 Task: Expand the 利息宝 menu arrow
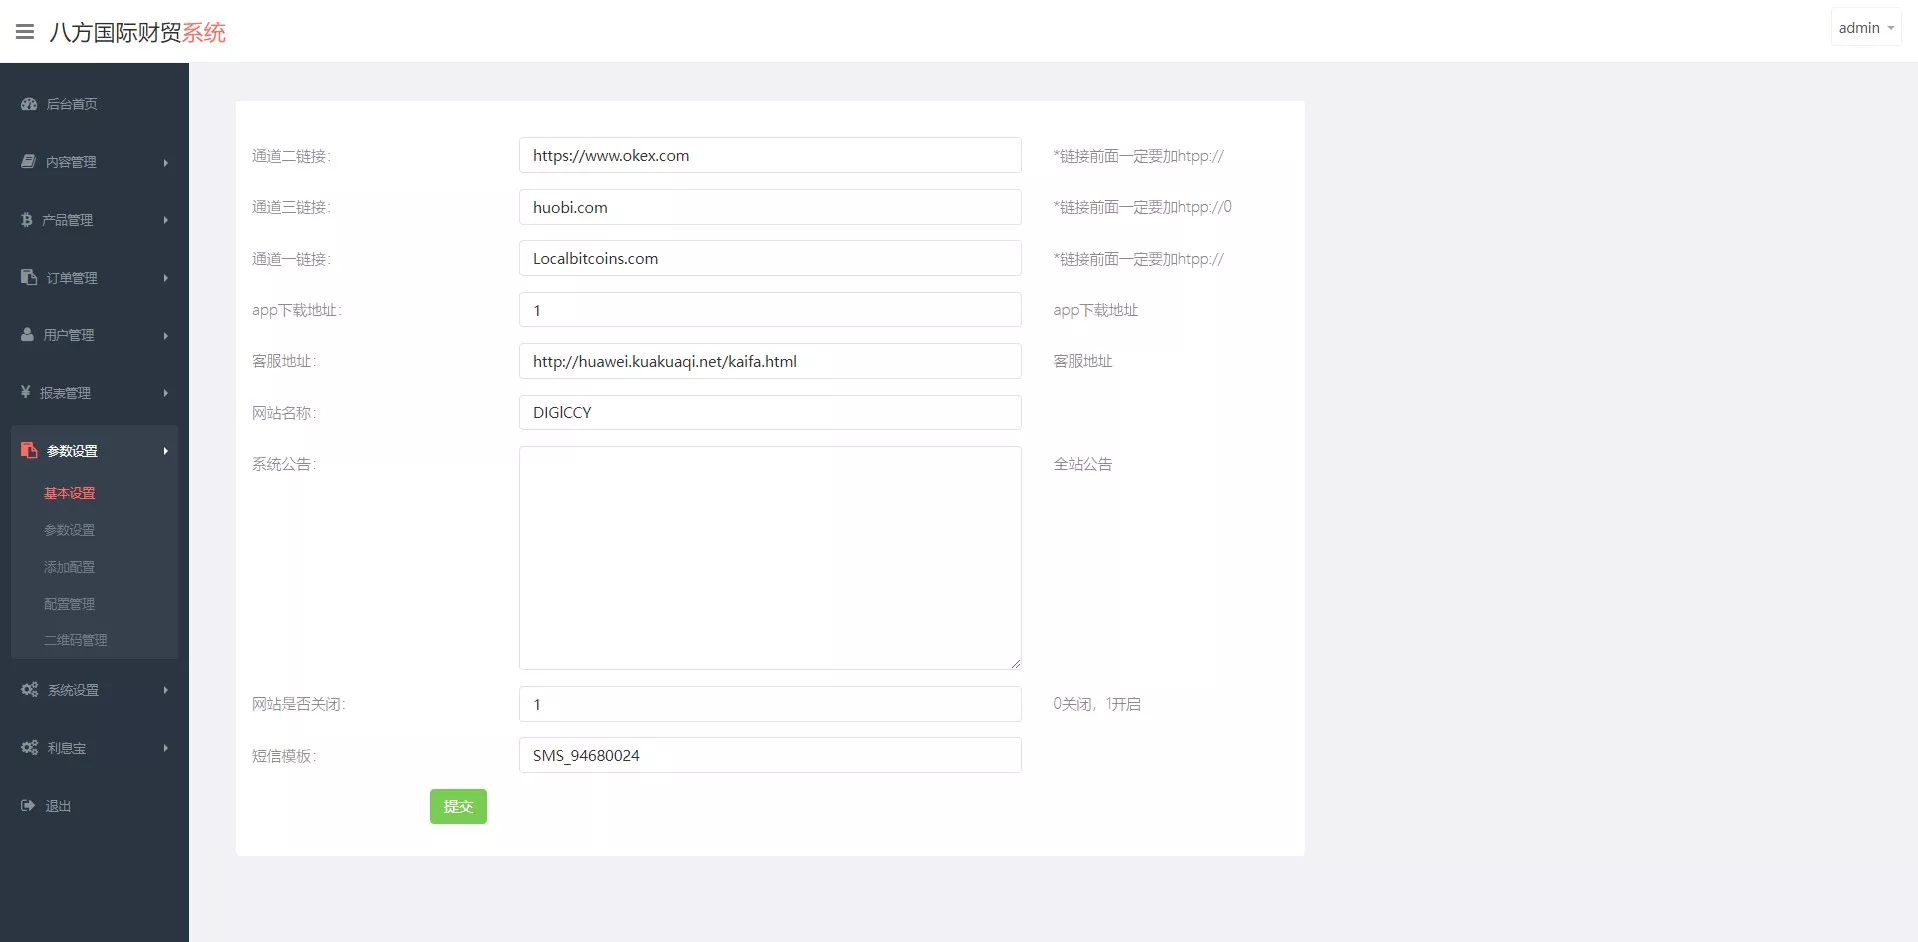165,748
